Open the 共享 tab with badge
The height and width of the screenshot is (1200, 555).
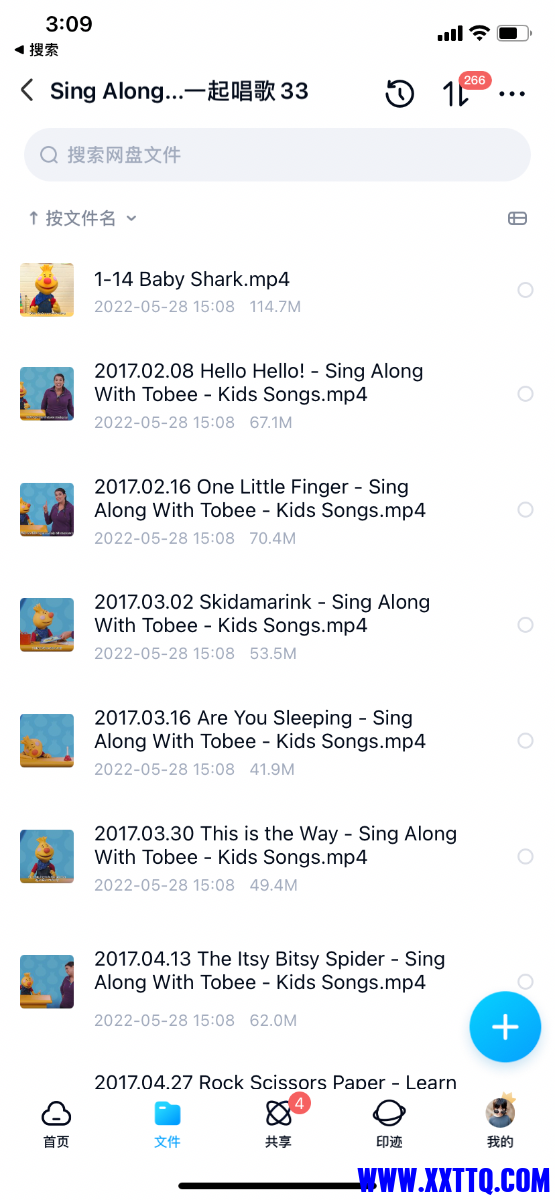point(279,1122)
